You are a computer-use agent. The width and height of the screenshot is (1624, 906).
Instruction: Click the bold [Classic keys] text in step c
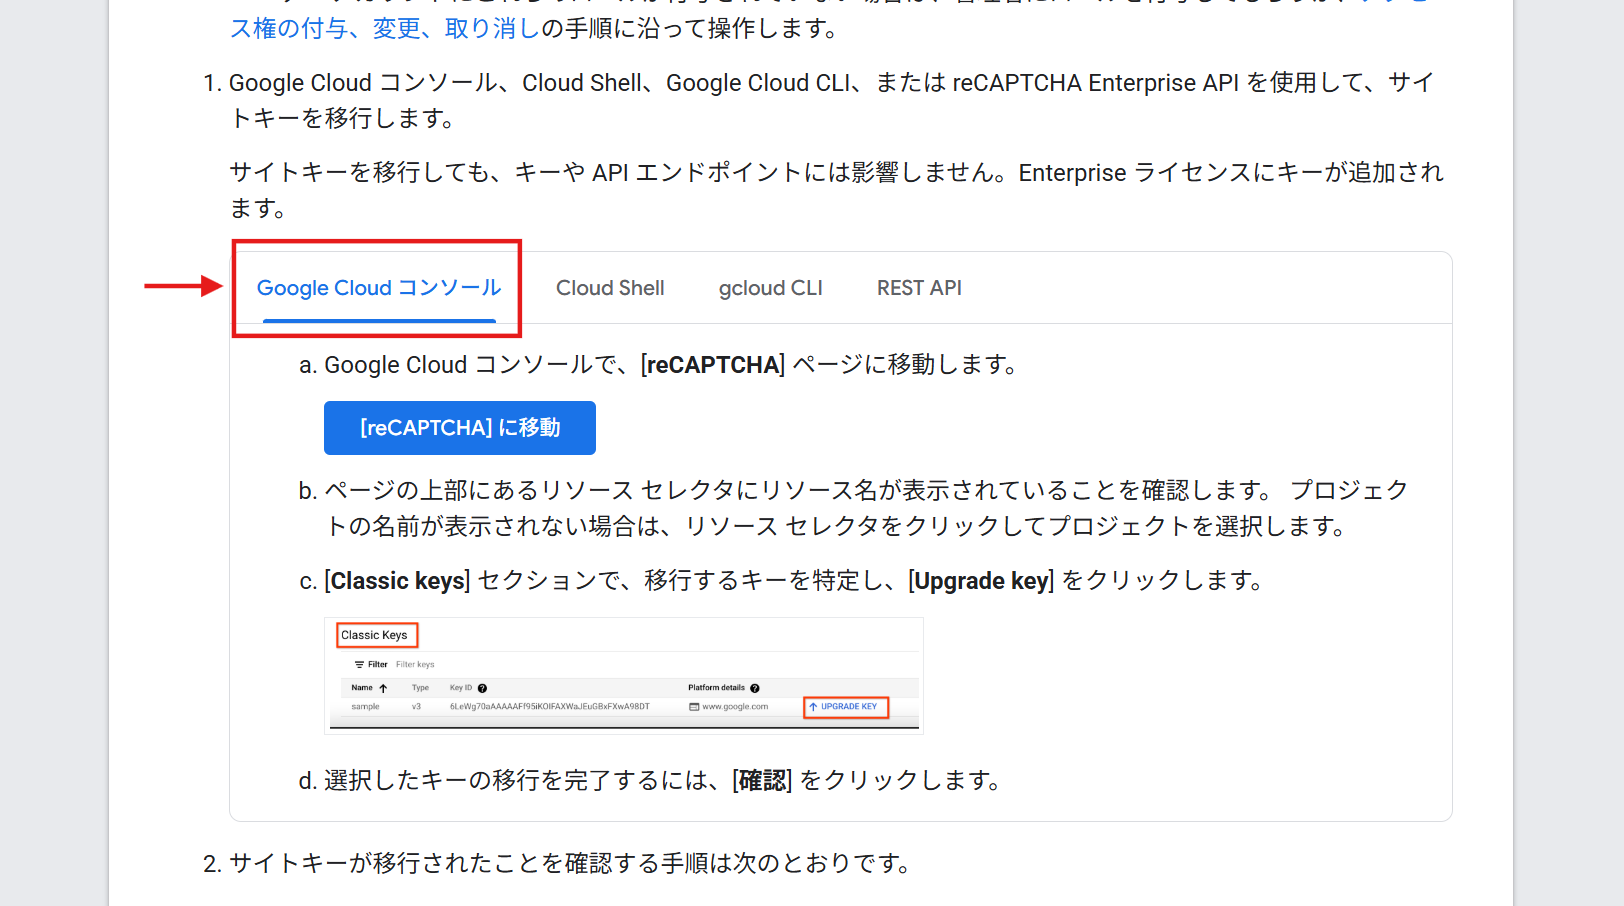(x=397, y=581)
